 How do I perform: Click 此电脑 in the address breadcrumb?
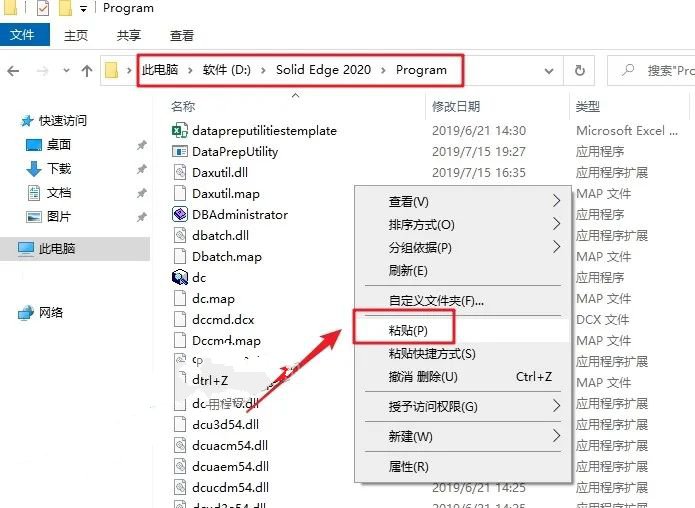tap(160, 70)
